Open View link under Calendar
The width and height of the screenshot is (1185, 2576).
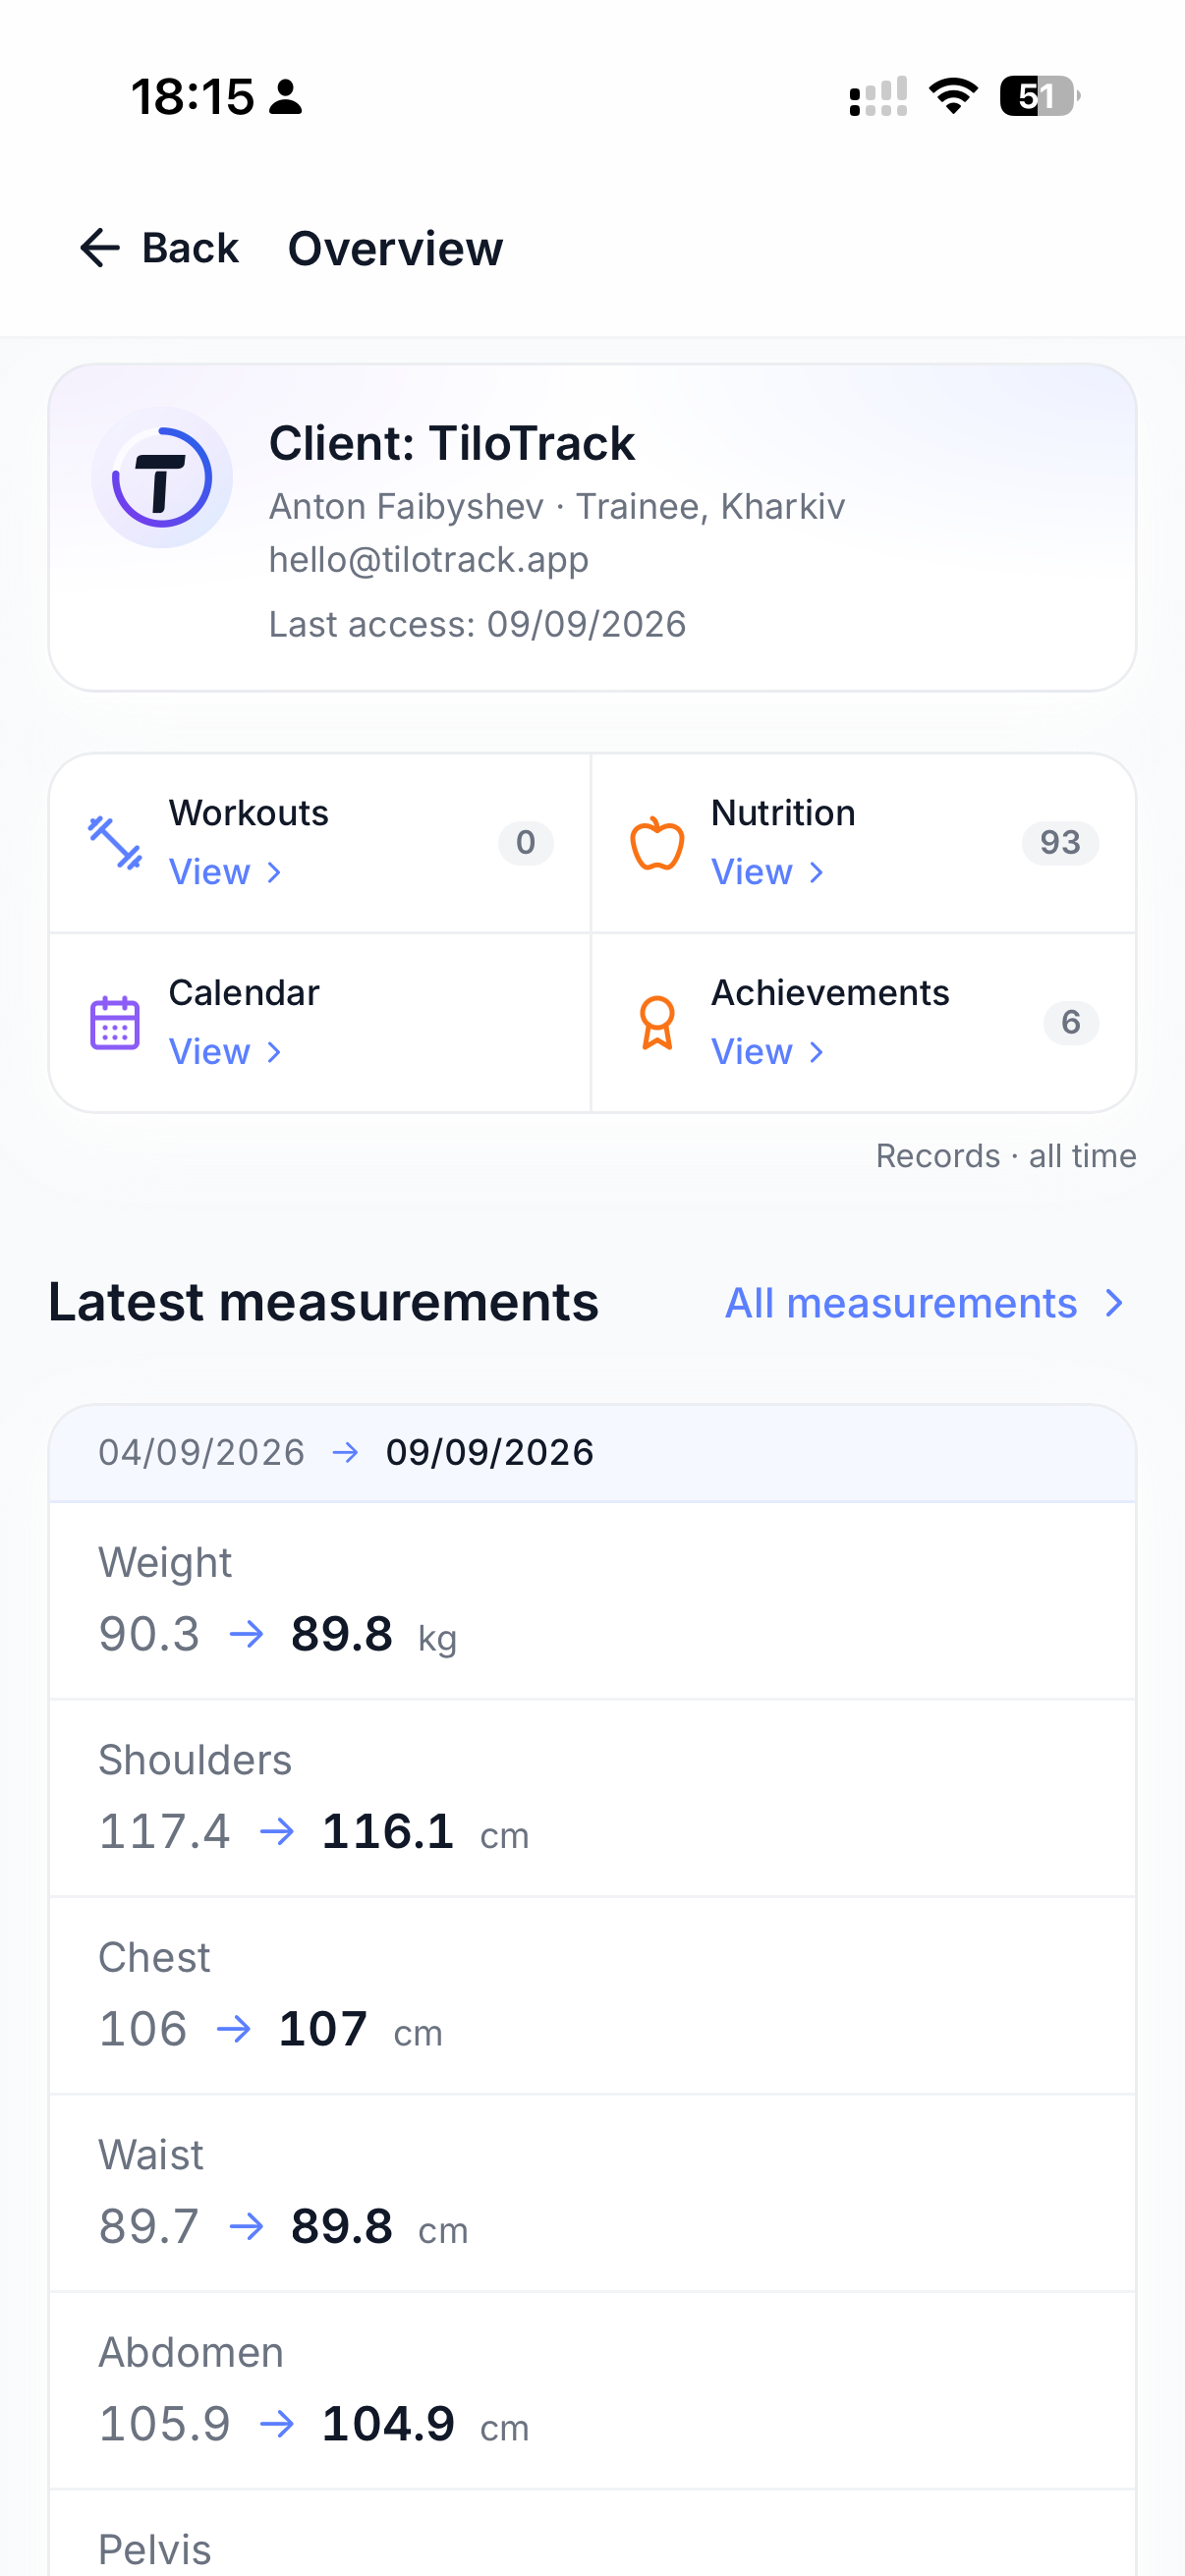[x=226, y=1052]
